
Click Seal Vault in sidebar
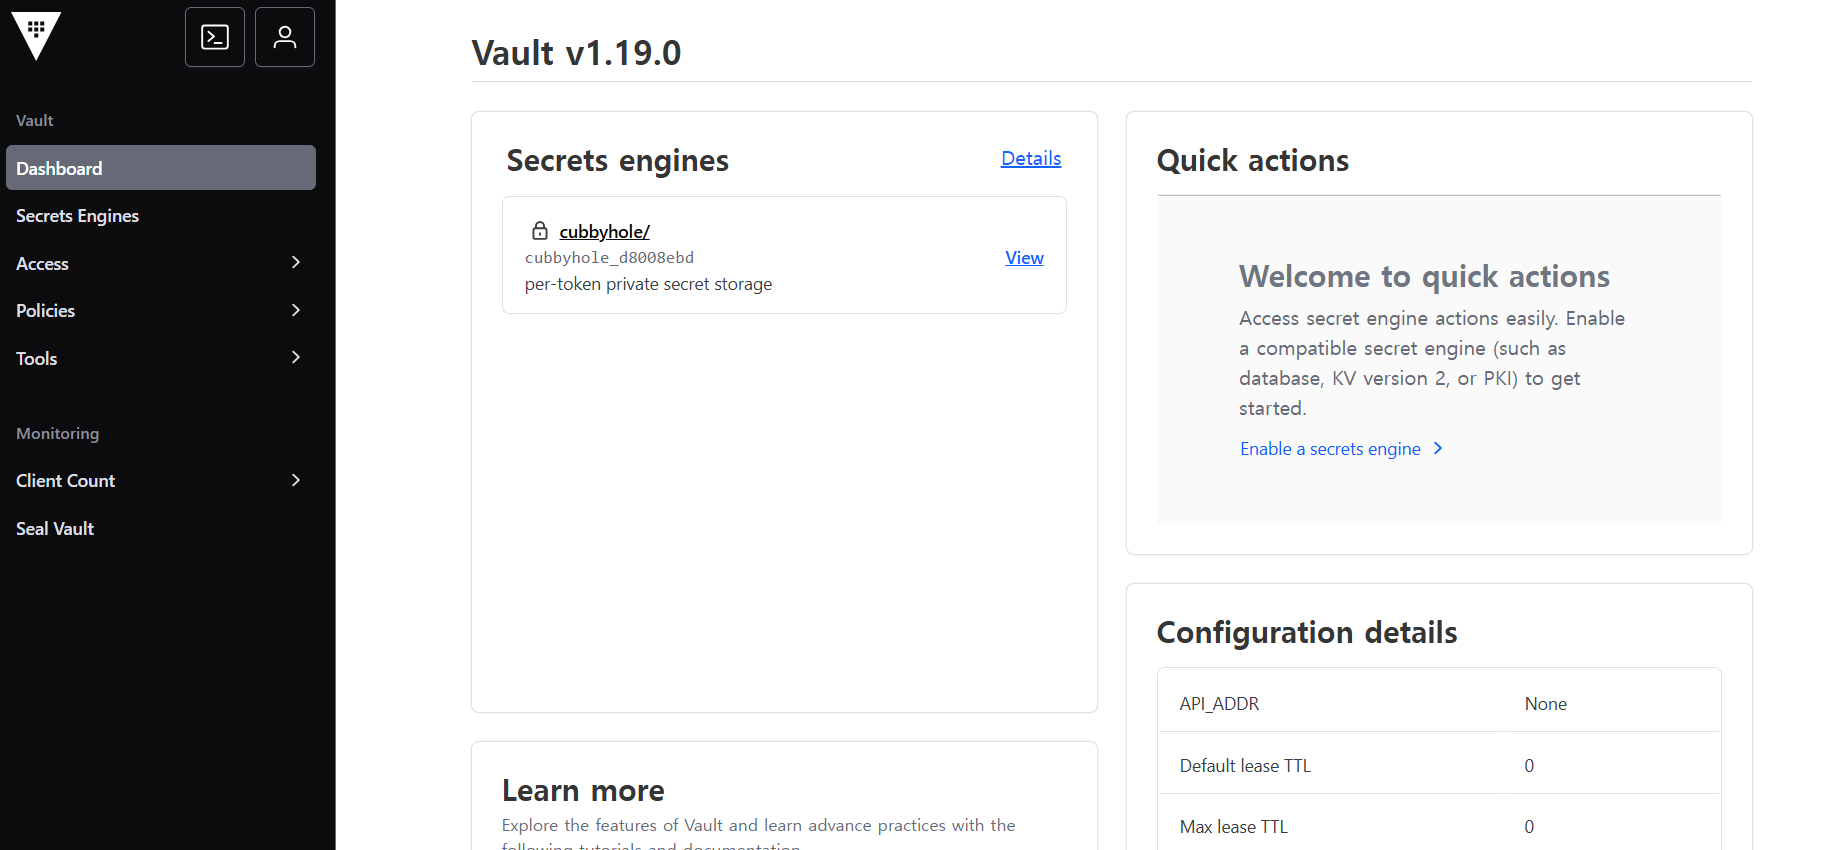(x=161, y=528)
